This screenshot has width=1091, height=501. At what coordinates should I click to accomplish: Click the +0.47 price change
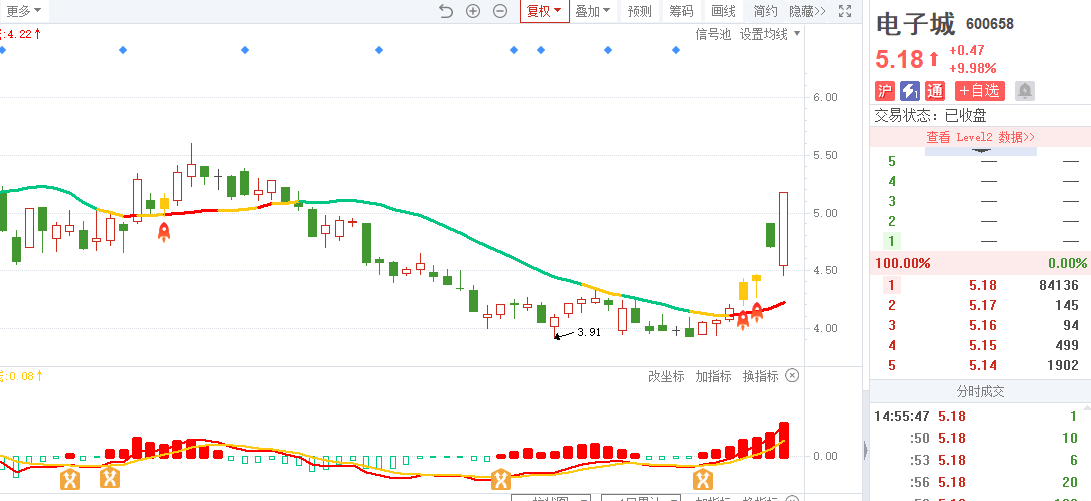click(x=966, y=50)
